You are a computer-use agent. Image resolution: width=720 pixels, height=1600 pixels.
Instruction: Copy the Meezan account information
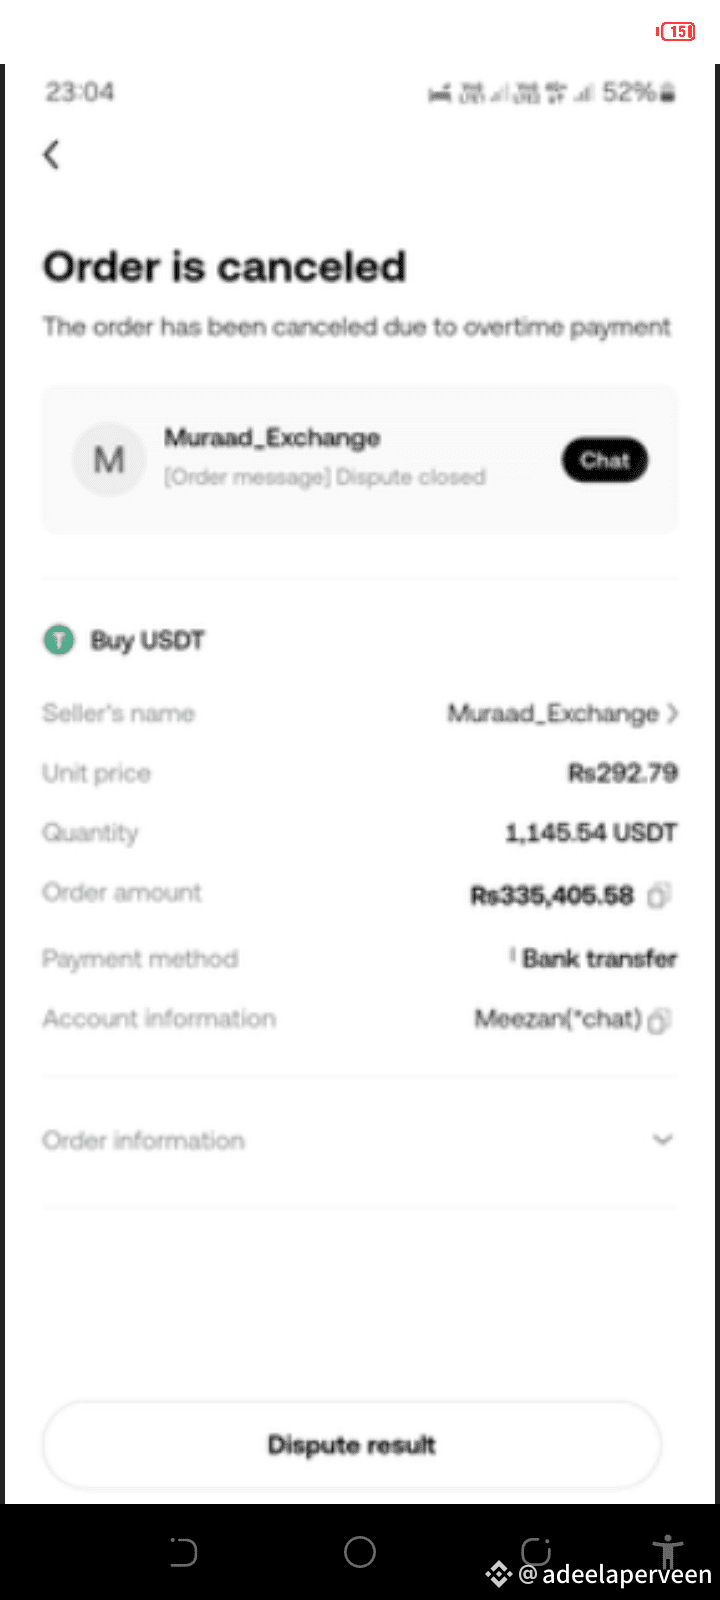pos(658,1021)
